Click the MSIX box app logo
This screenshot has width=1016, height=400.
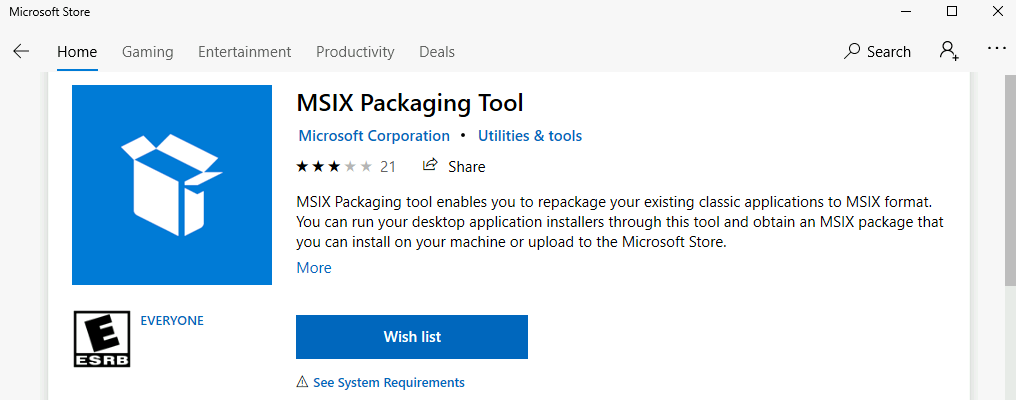172,185
